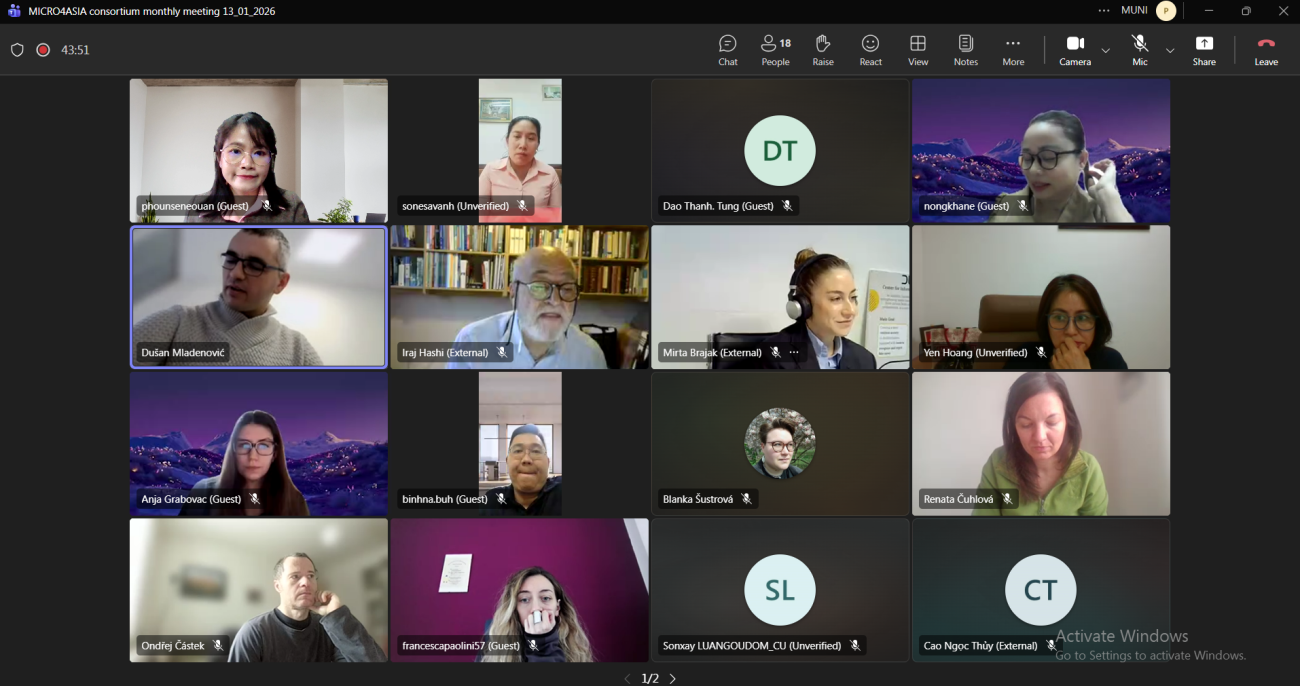
Task: Expand Camera options dropdown arrow
Action: 1105,50
